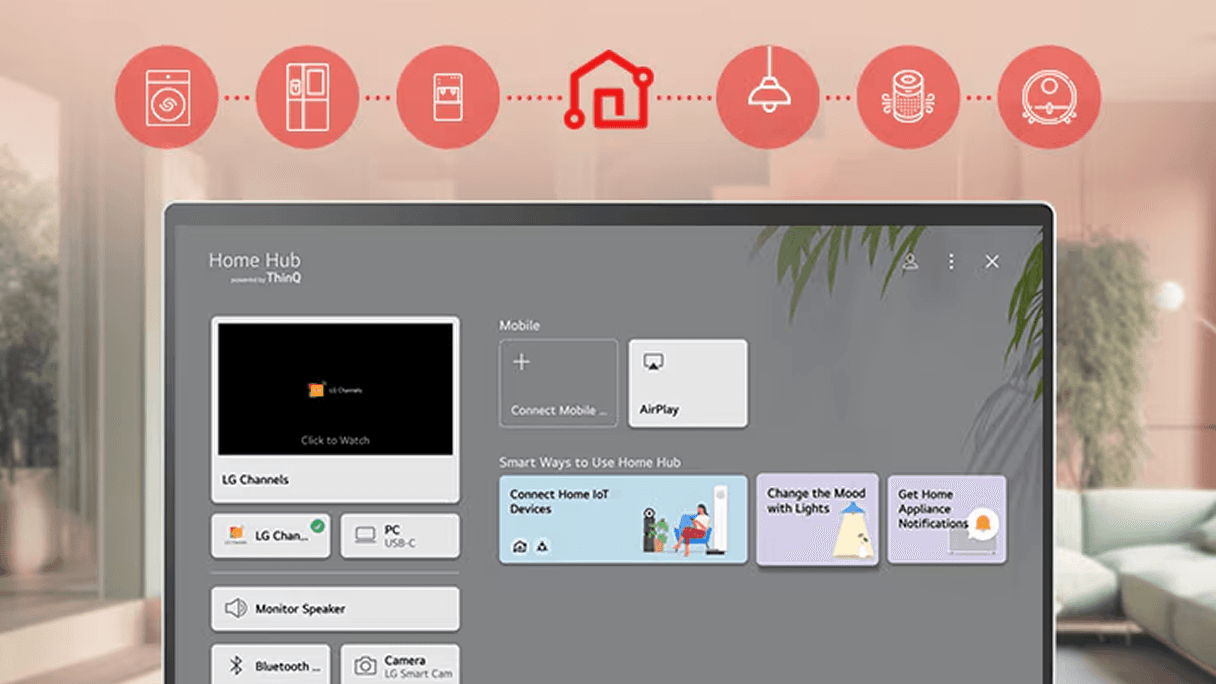Select the refrigerator icon in top row
Viewport: 1216px width, 684px height.
307,98
